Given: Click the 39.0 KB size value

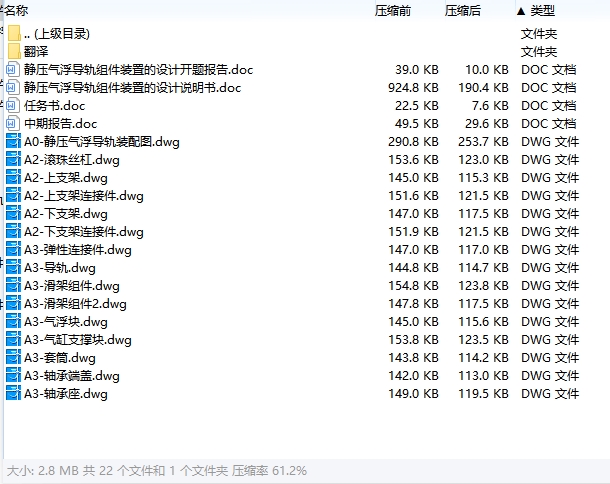Looking at the screenshot, I should [417, 70].
